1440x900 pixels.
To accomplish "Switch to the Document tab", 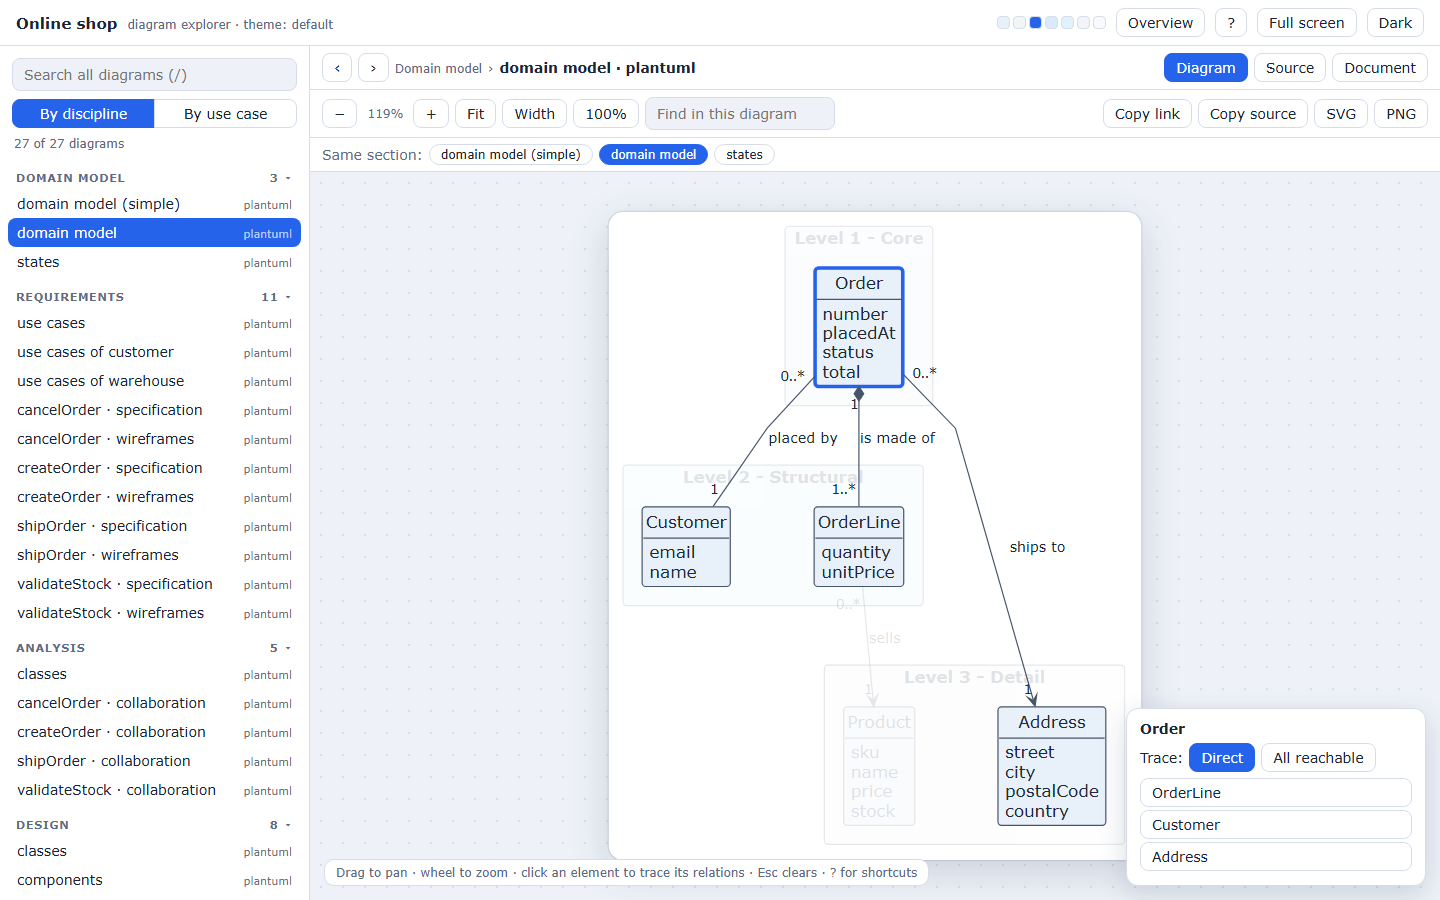I will [x=1380, y=68].
